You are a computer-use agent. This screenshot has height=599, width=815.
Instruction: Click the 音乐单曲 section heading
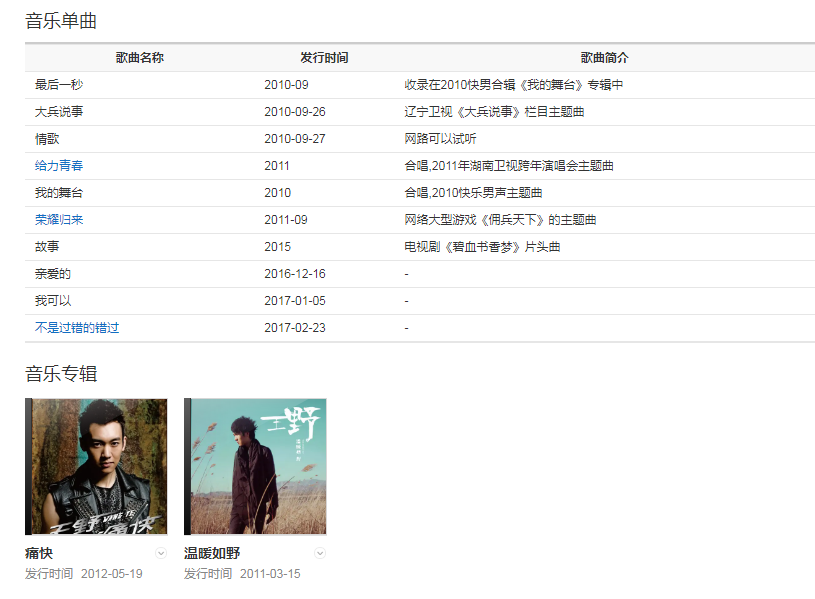pos(61,21)
